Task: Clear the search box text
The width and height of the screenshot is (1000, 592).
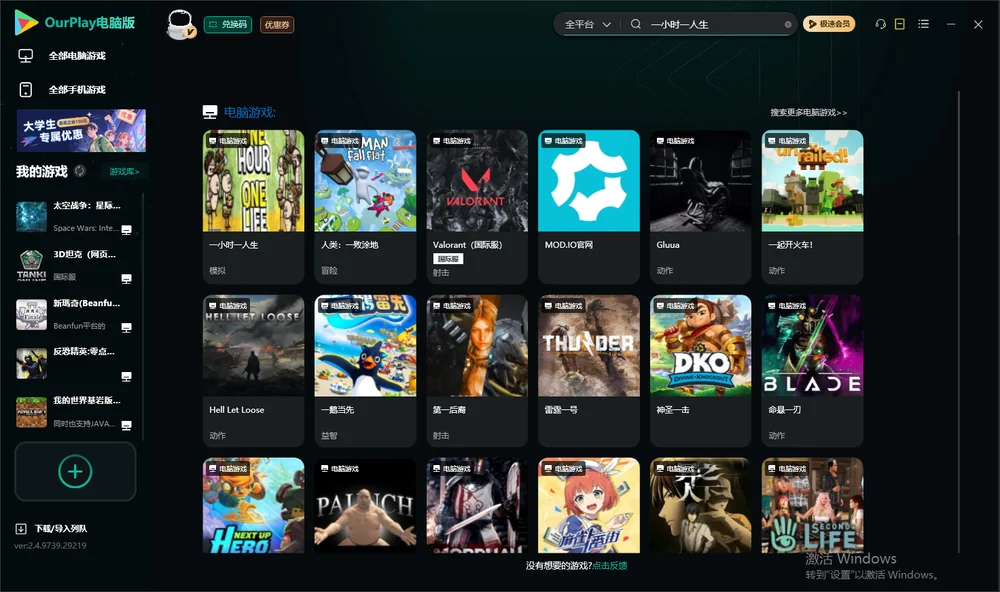Action: (x=788, y=25)
